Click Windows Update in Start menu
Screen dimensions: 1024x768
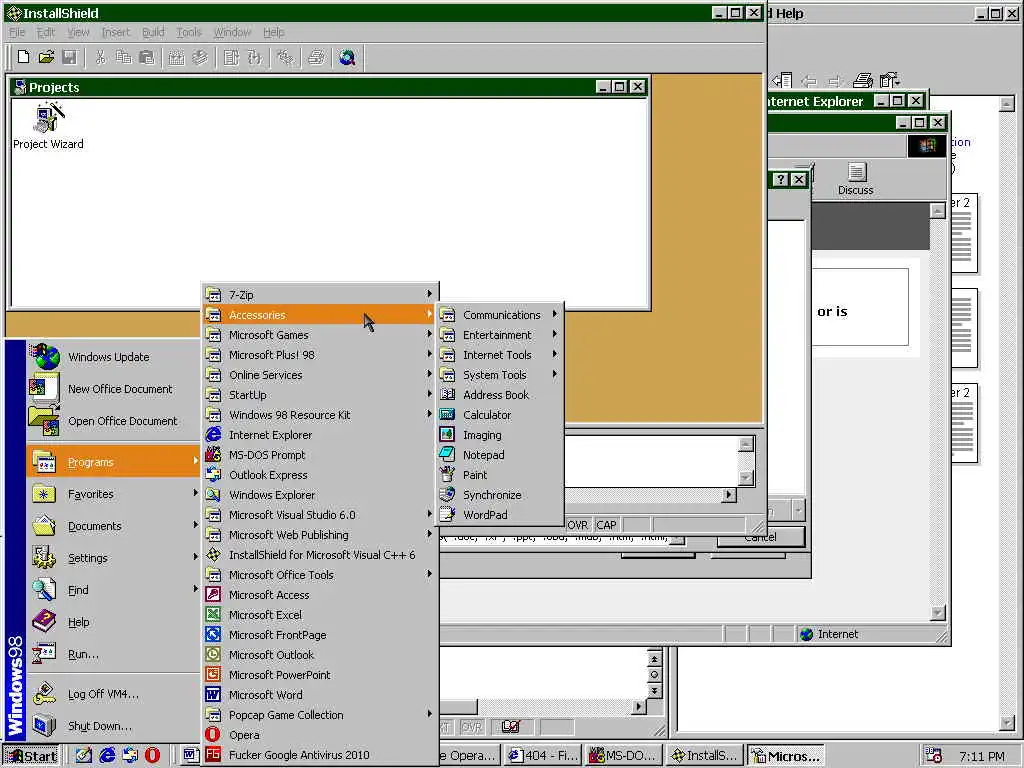pyautogui.click(x=114, y=357)
